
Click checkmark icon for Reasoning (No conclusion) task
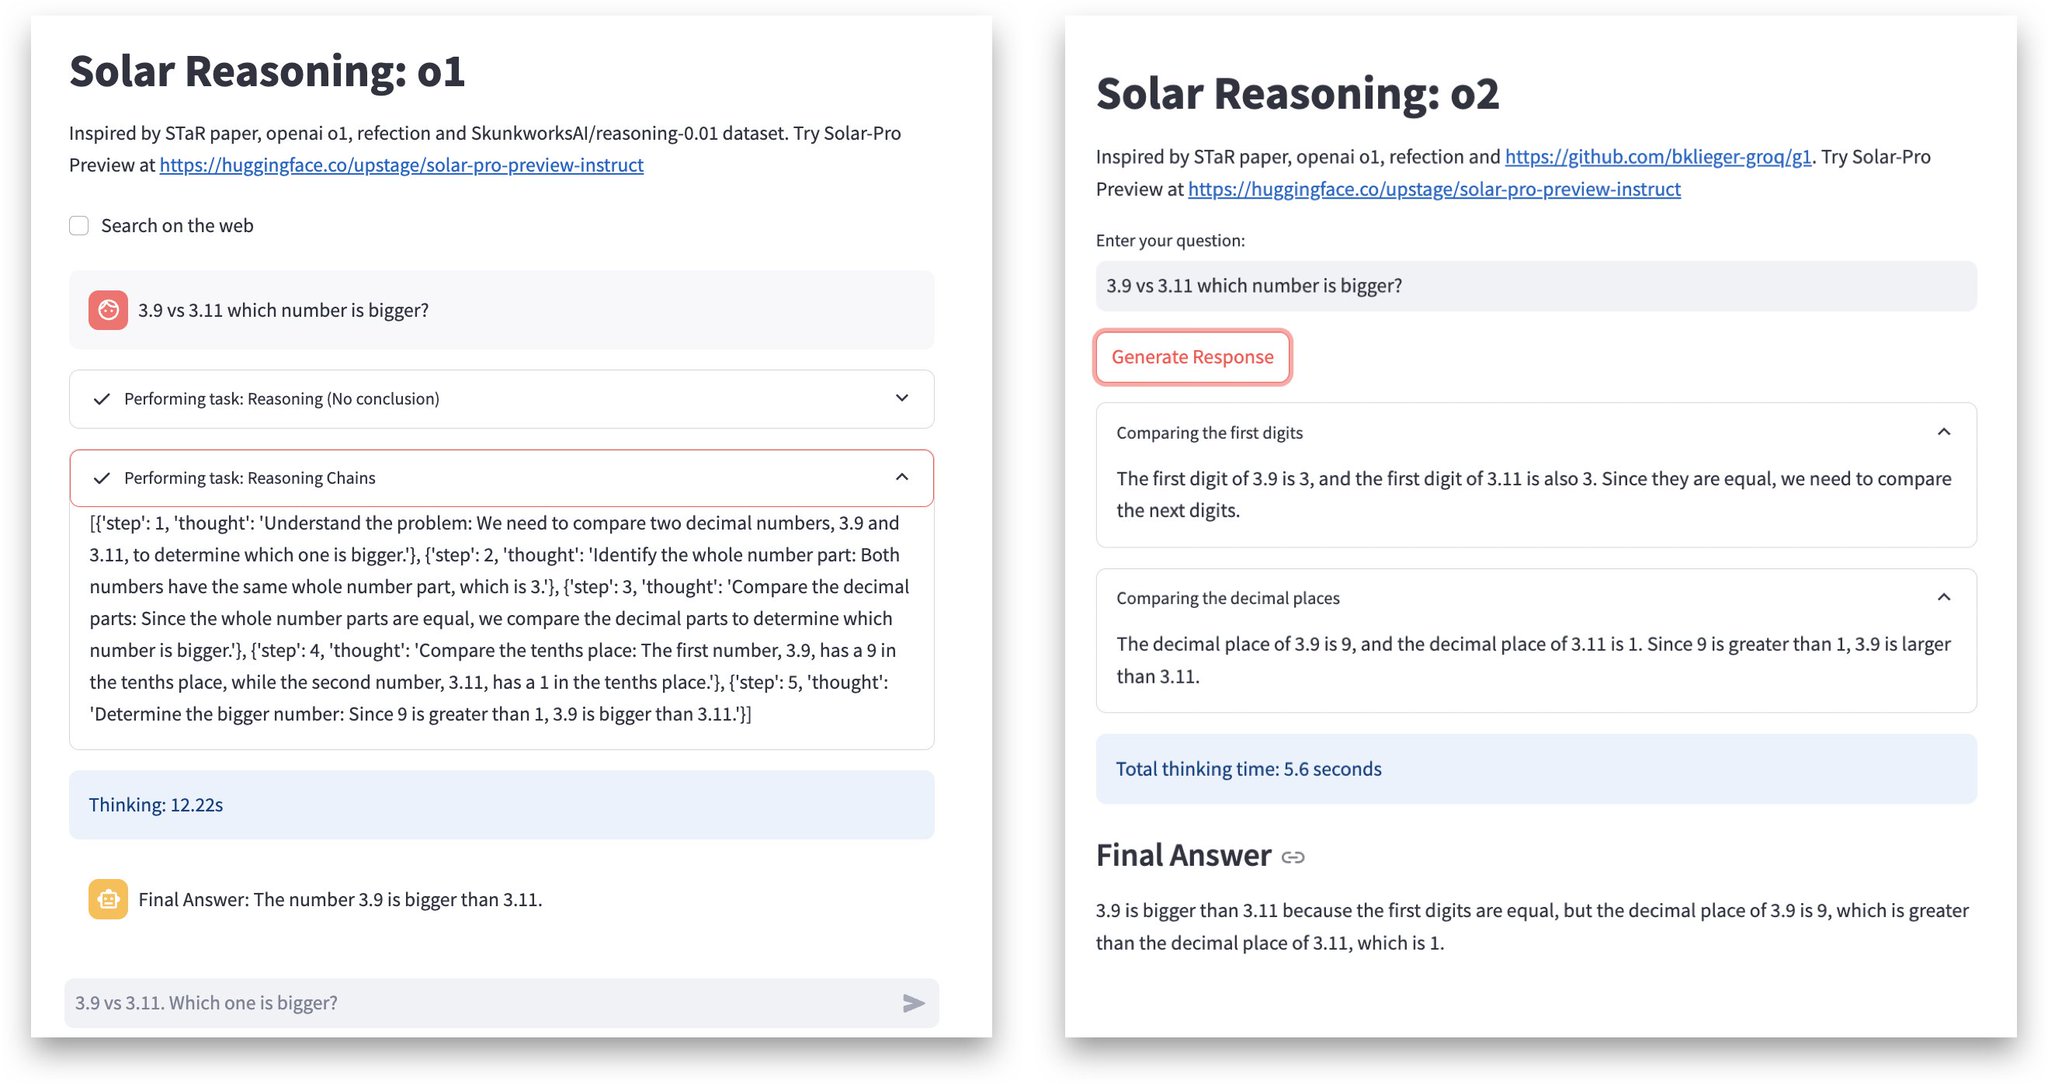[101, 399]
